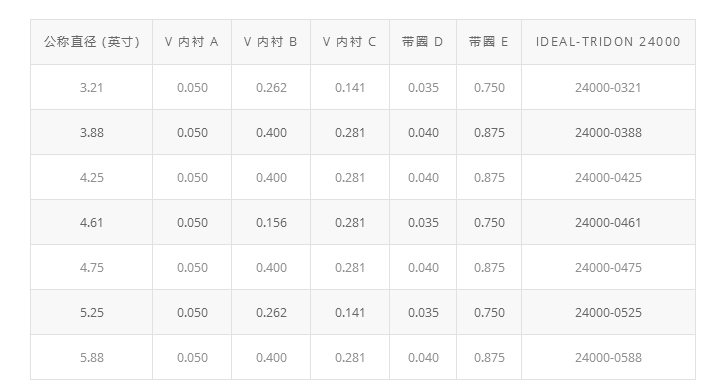Click the IDEAL-TRIDON 24000 column header
Viewport: 722px width, 392px height.
click(608, 42)
